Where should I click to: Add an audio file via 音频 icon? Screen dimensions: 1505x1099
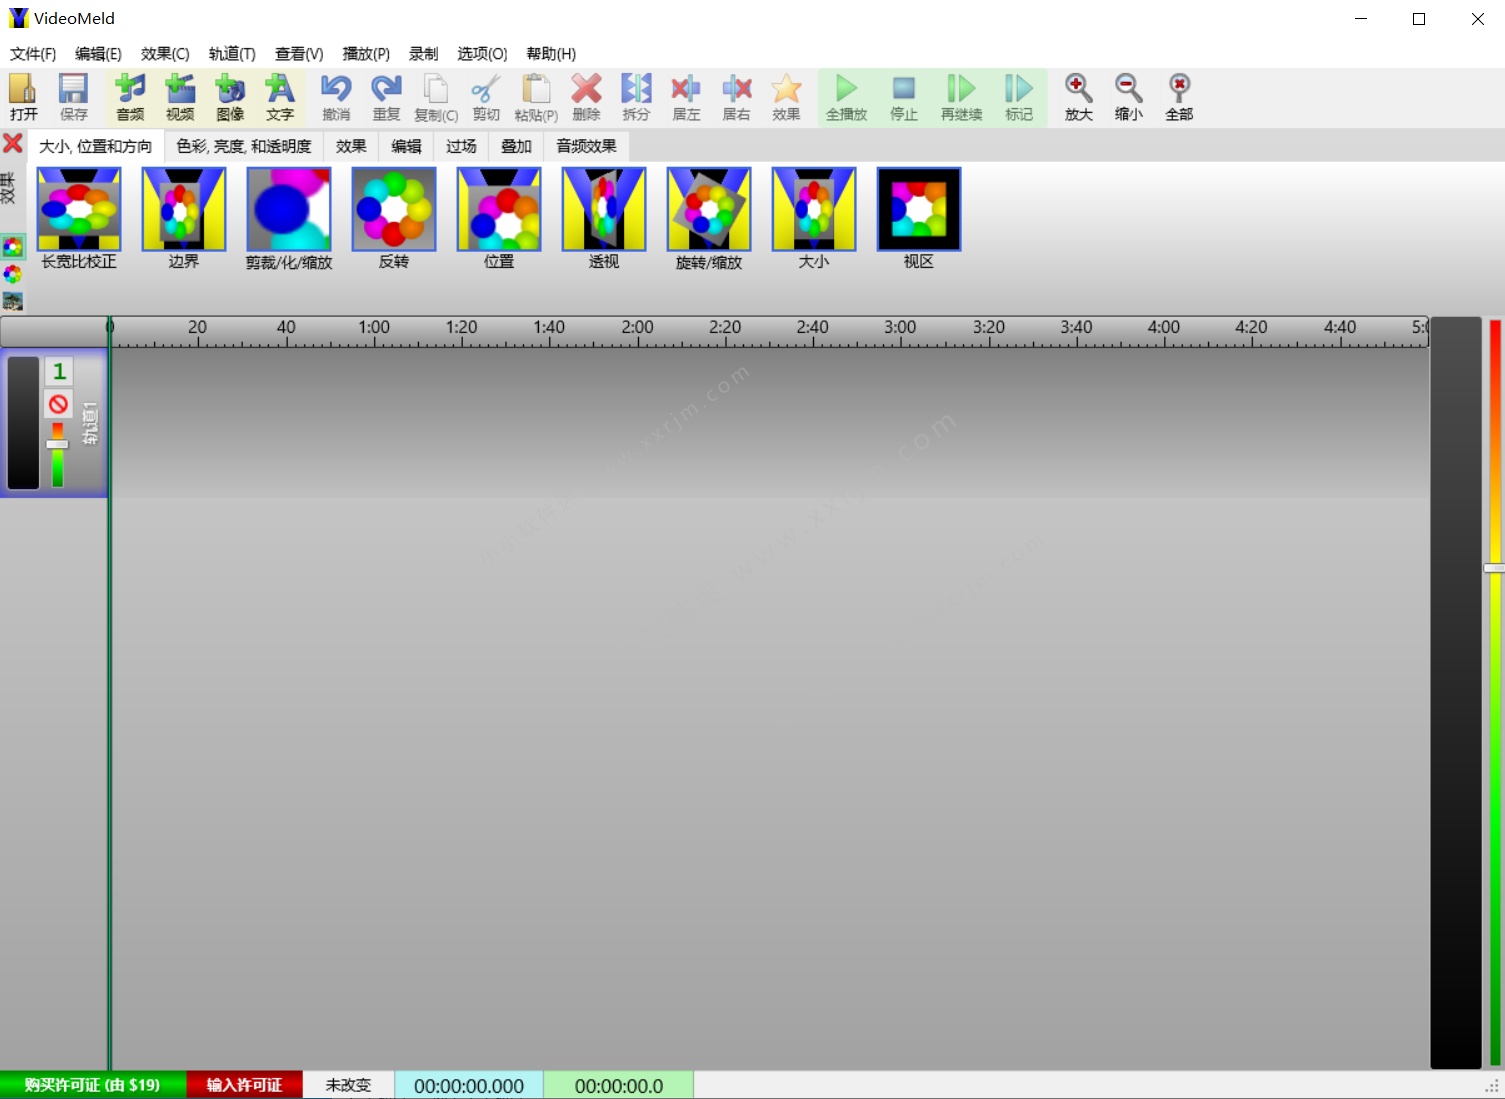[x=129, y=97]
